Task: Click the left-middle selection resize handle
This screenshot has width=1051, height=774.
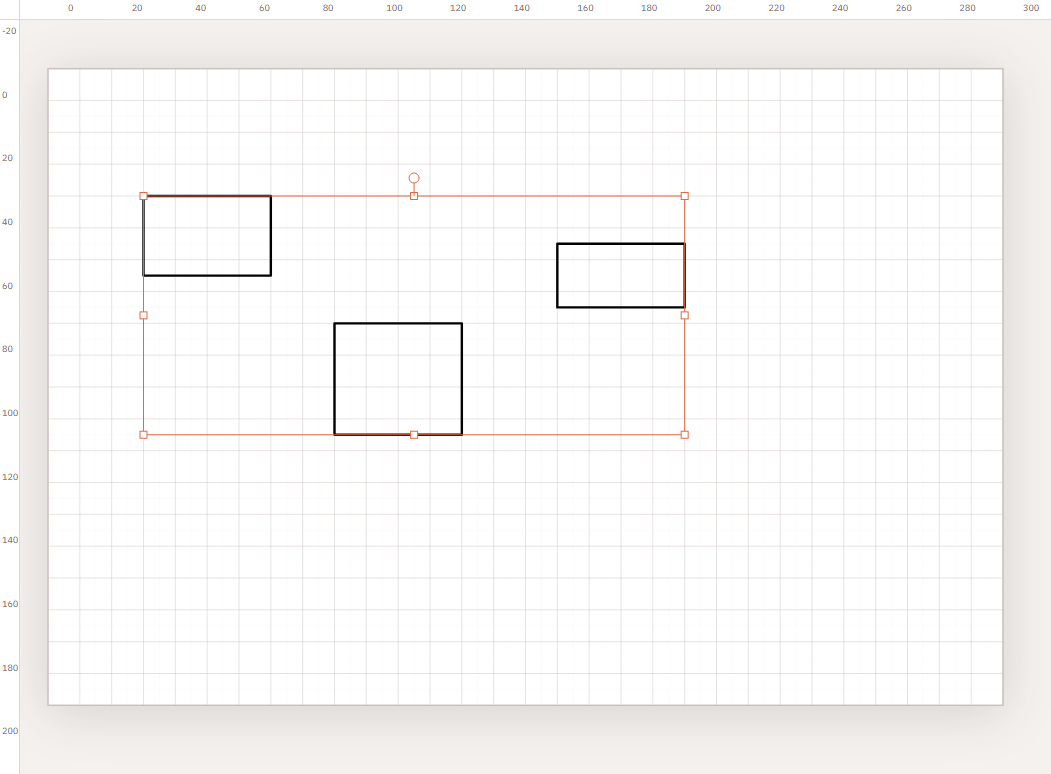Action: (x=143, y=316)
